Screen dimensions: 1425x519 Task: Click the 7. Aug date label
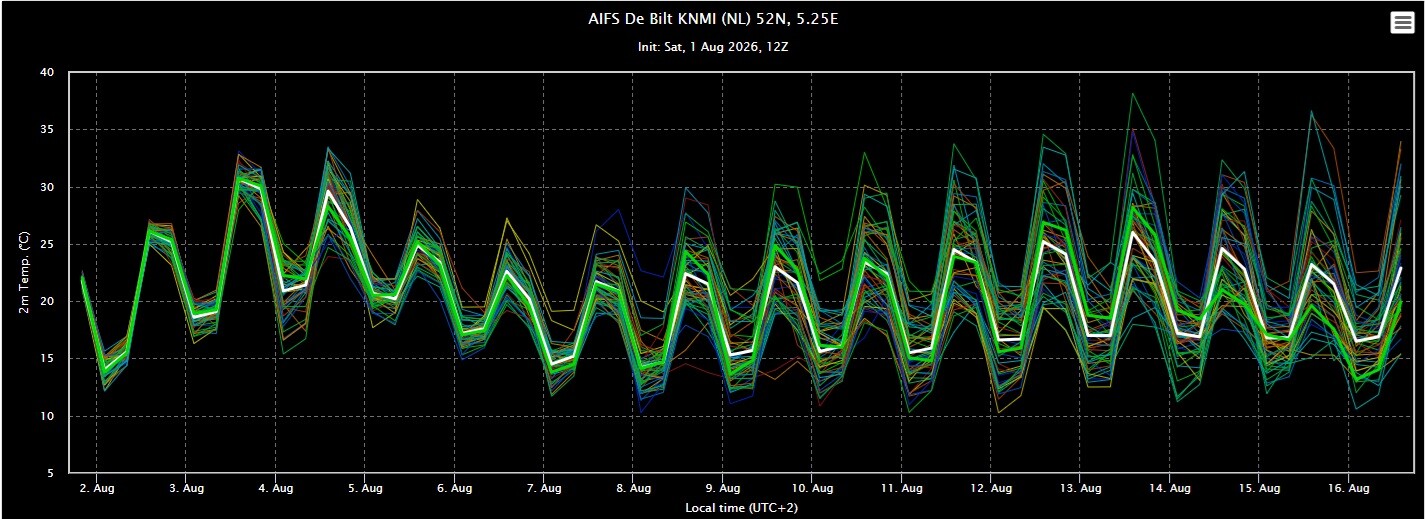(x=544, y=488)
